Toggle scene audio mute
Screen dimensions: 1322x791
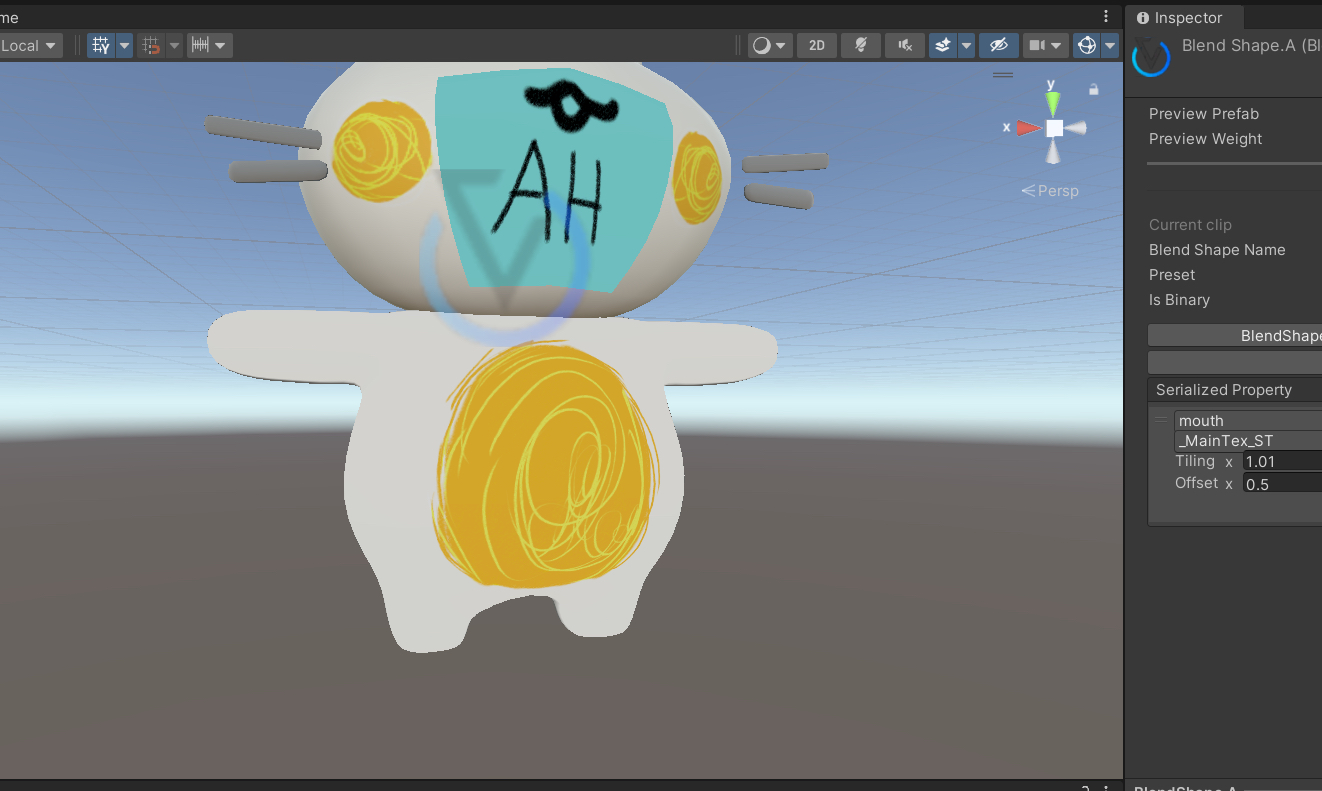[904, 45]
